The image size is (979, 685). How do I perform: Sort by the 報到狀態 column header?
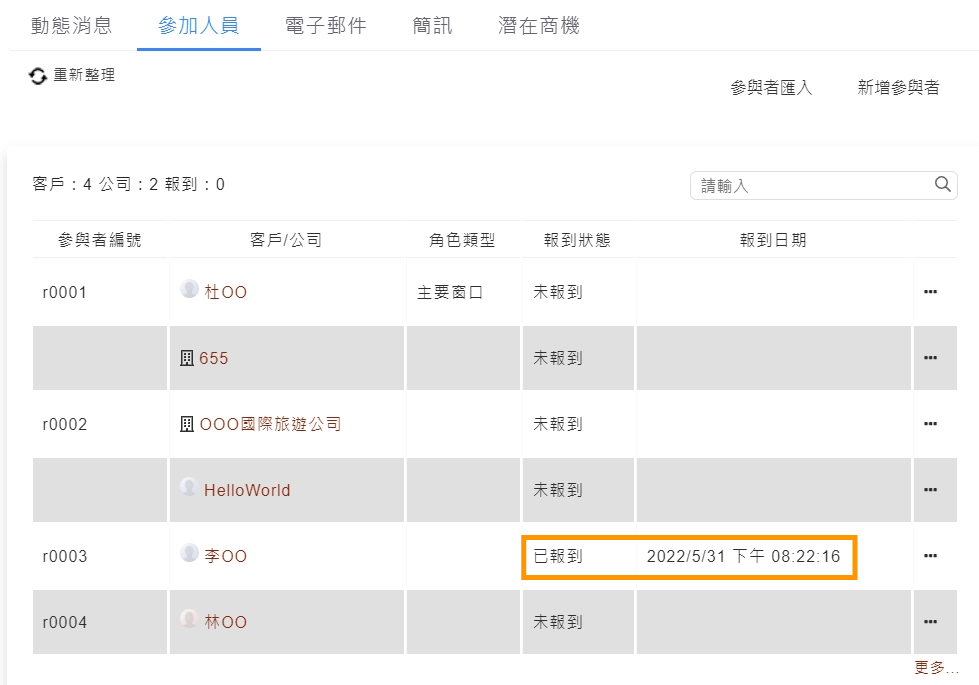pos(577,240)
